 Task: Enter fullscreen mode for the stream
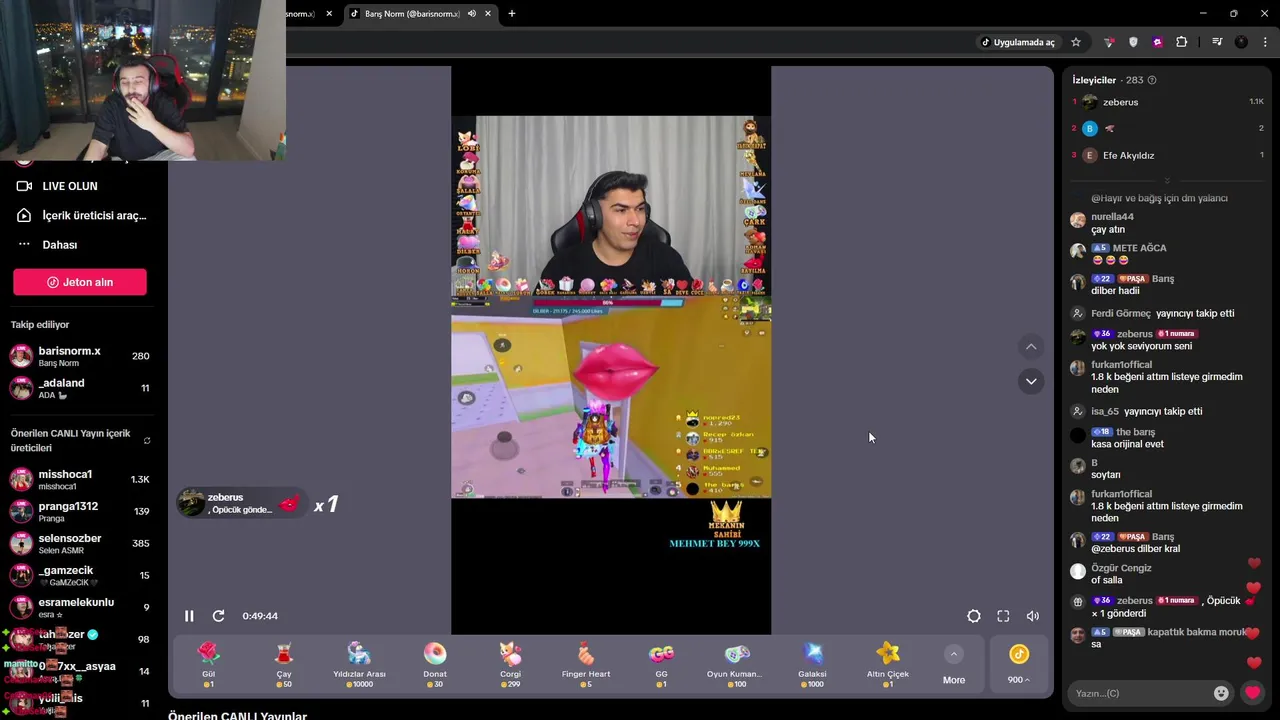(1003, 616)
